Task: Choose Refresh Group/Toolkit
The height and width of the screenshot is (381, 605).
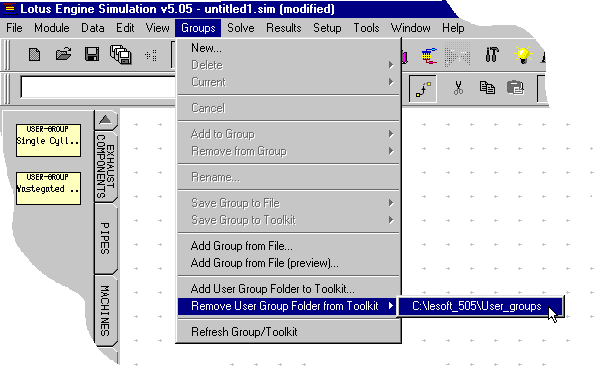Action: (288, 332)
